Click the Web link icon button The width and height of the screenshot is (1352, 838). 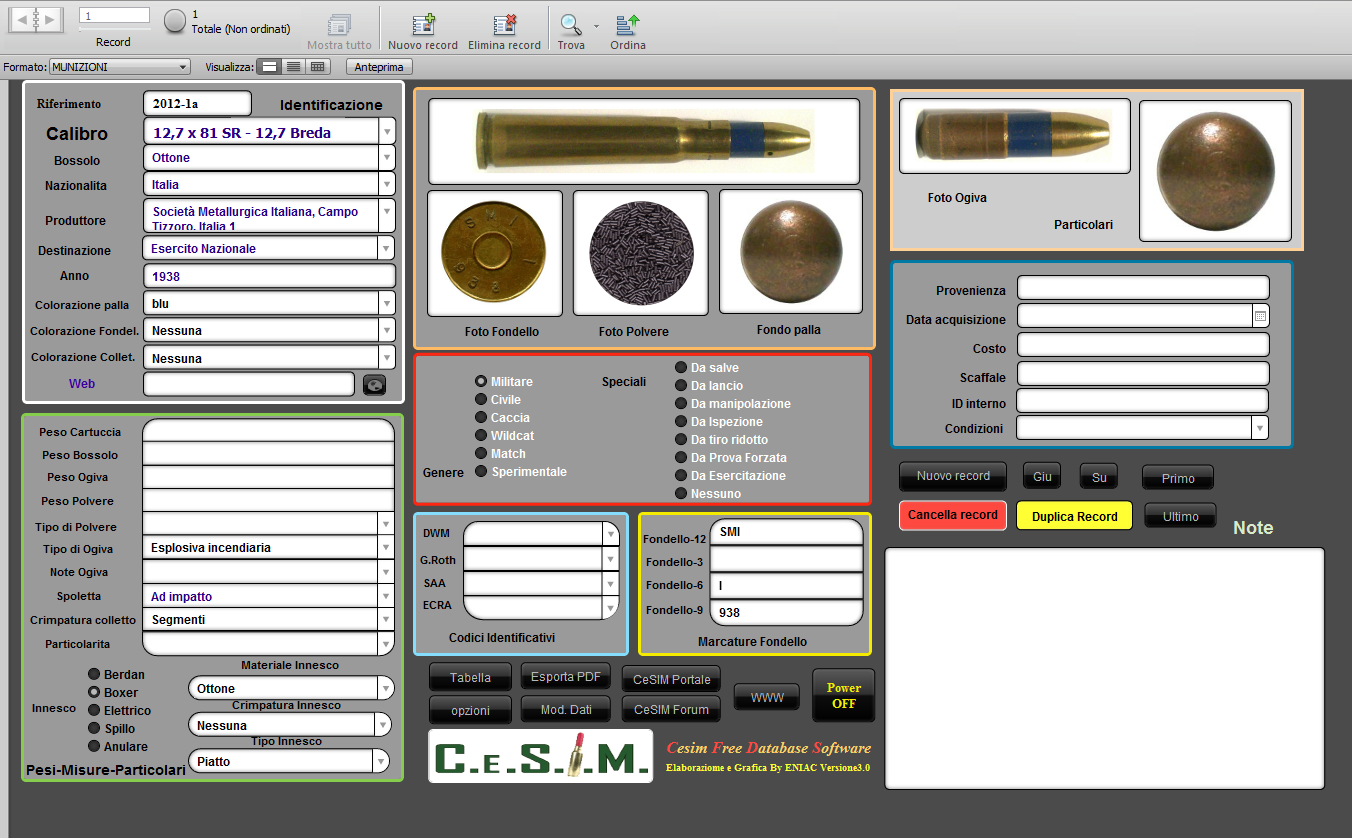point(374,385)
